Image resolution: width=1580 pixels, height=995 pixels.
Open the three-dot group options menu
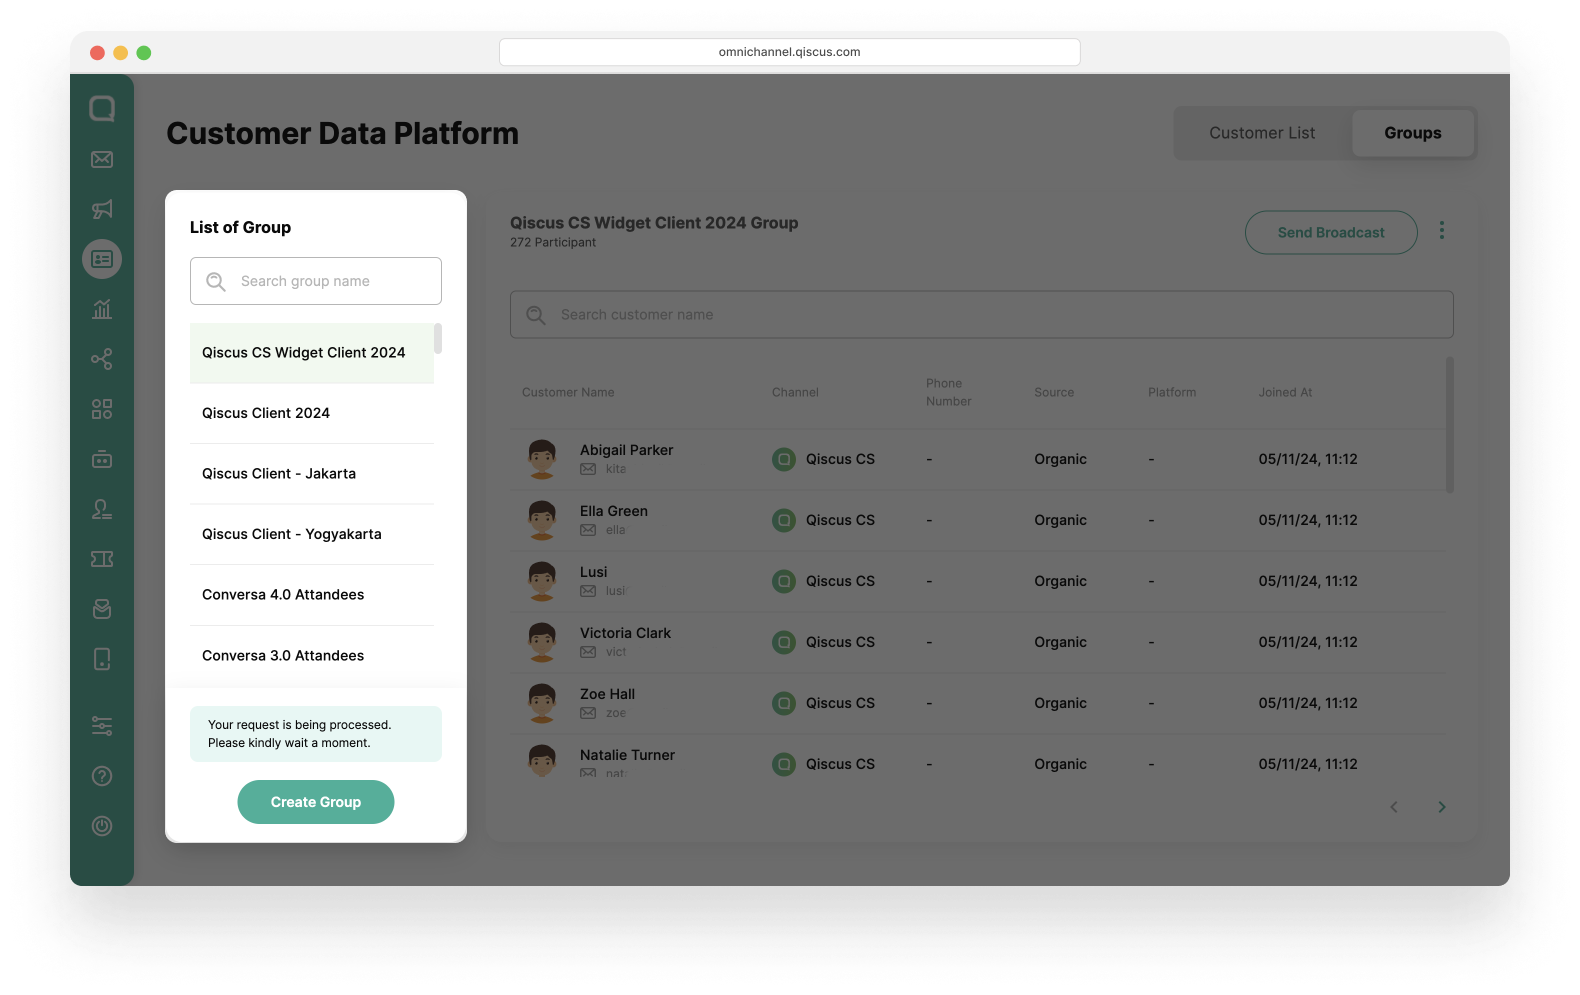point(1442,231)
